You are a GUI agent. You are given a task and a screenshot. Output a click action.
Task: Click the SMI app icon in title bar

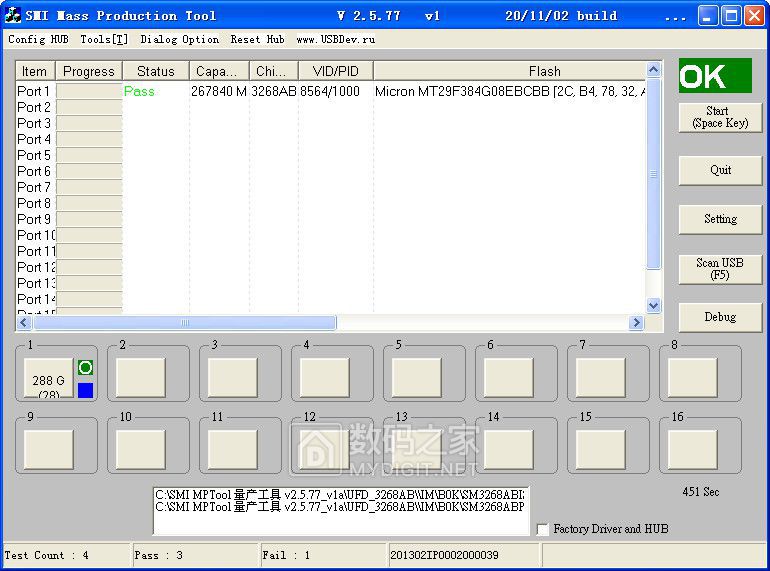coord(12,15)
